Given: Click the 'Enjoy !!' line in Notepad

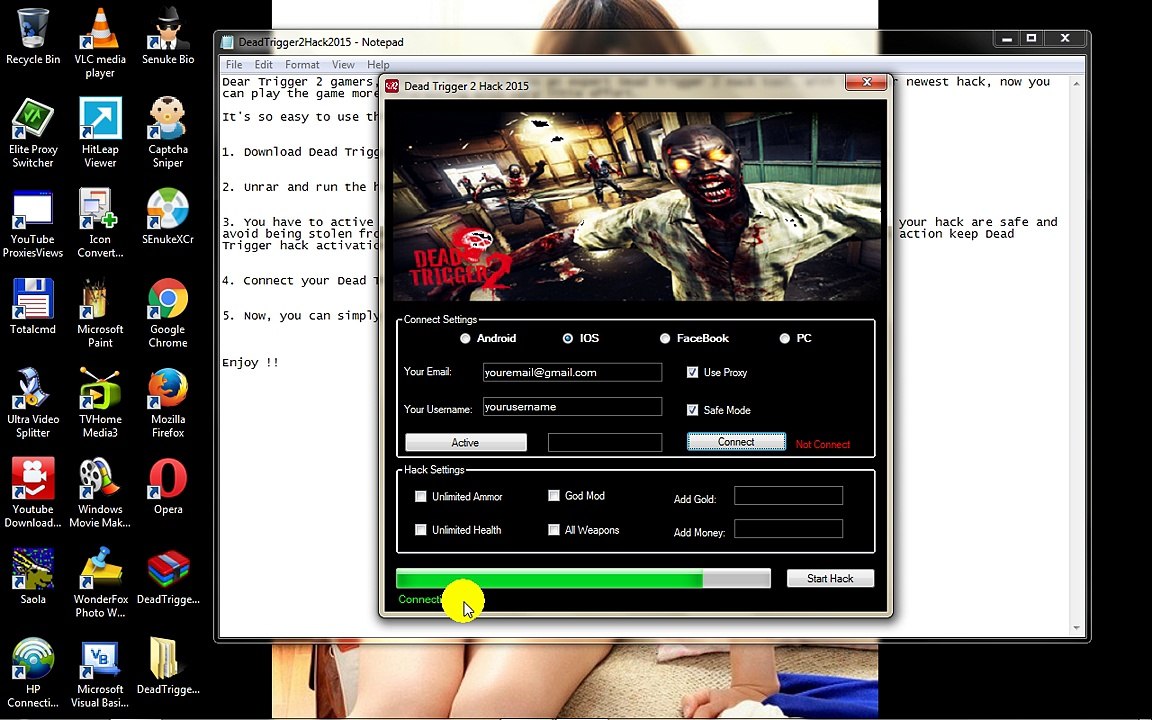Looking at the screenshot, I should [251, 363].
